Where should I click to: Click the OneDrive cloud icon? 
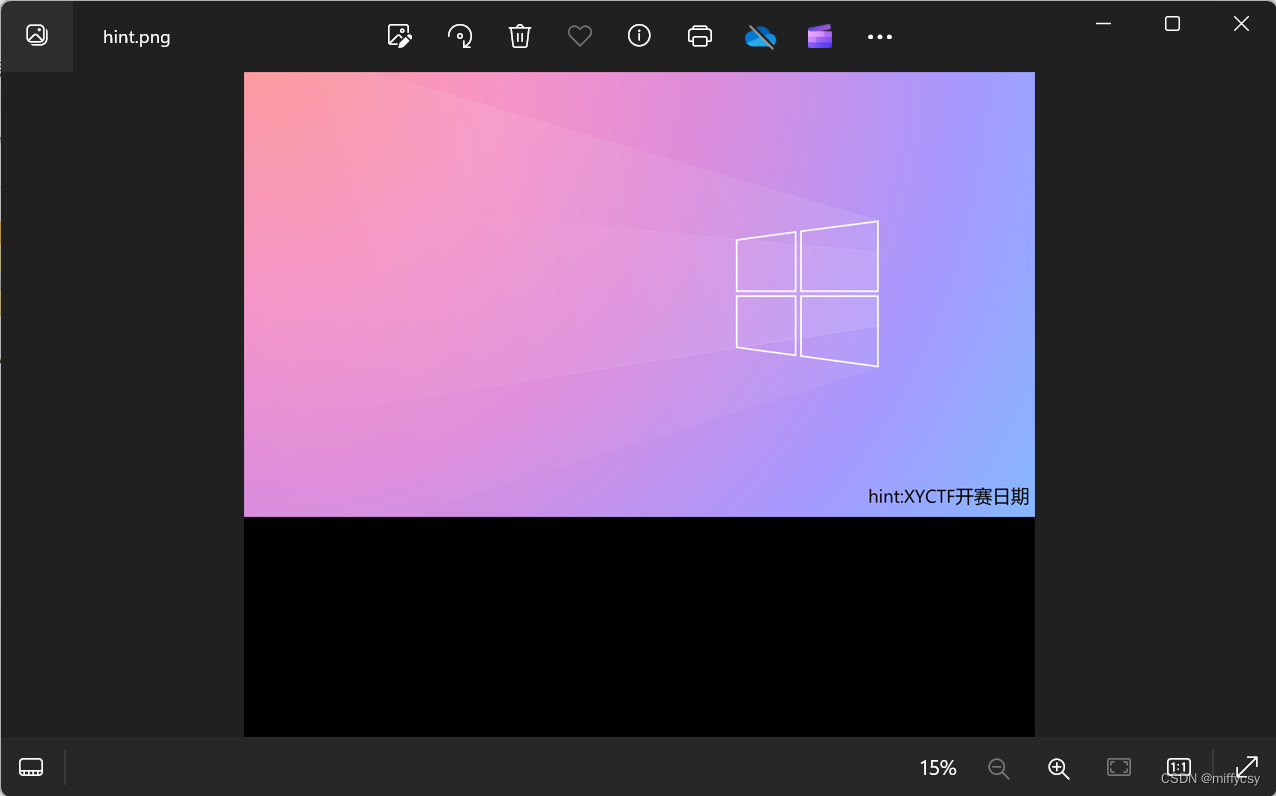[760, 37]
